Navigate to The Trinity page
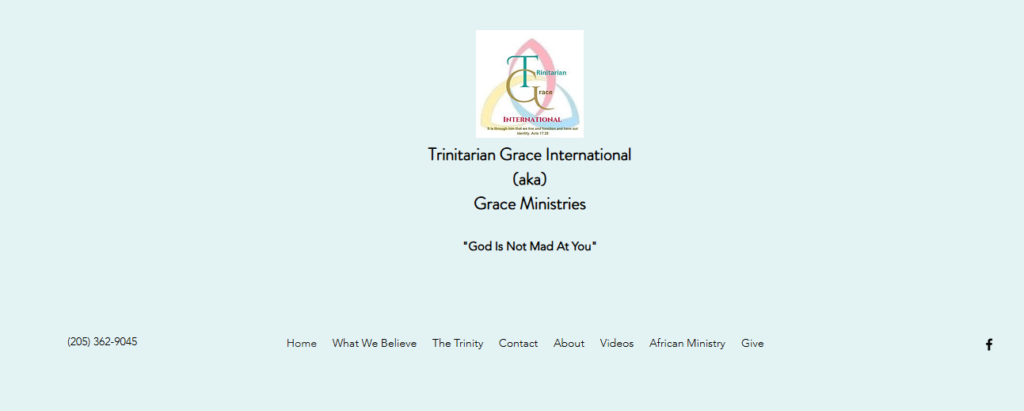1024x411 pixels. click(457, 343)
